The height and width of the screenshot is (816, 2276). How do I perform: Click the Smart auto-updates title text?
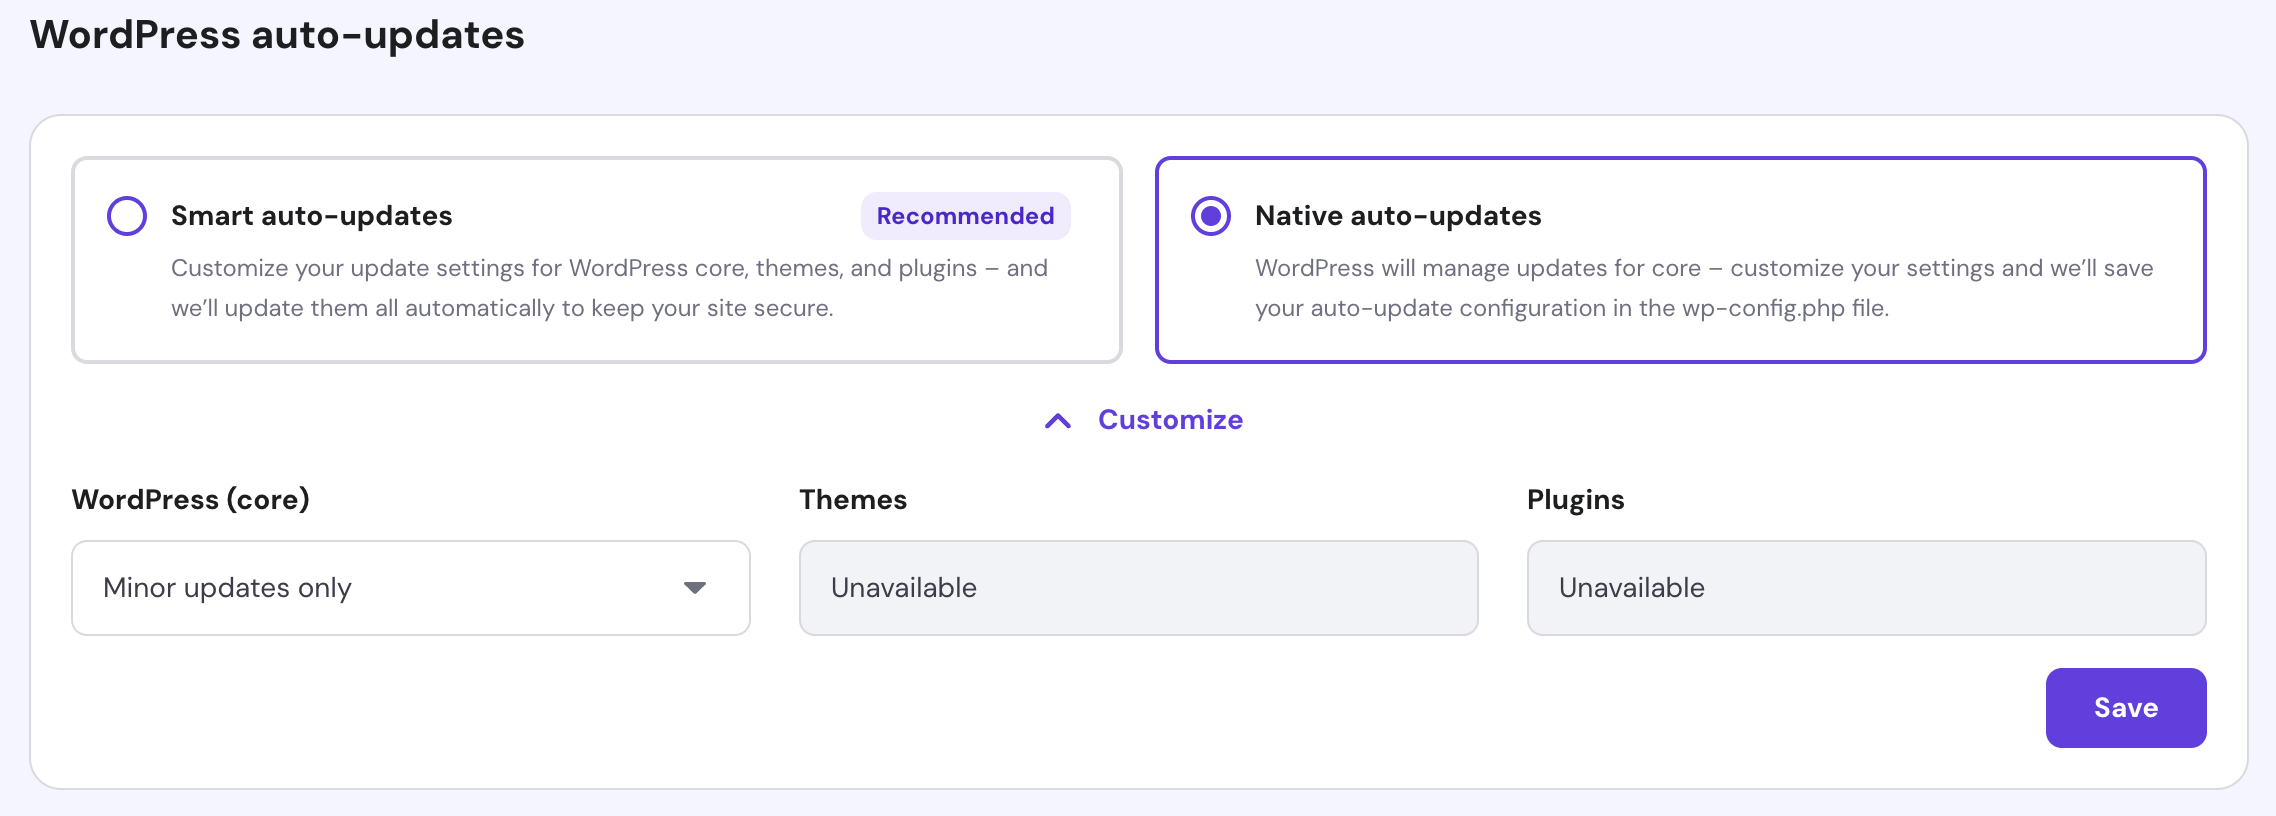coord(311,216)
